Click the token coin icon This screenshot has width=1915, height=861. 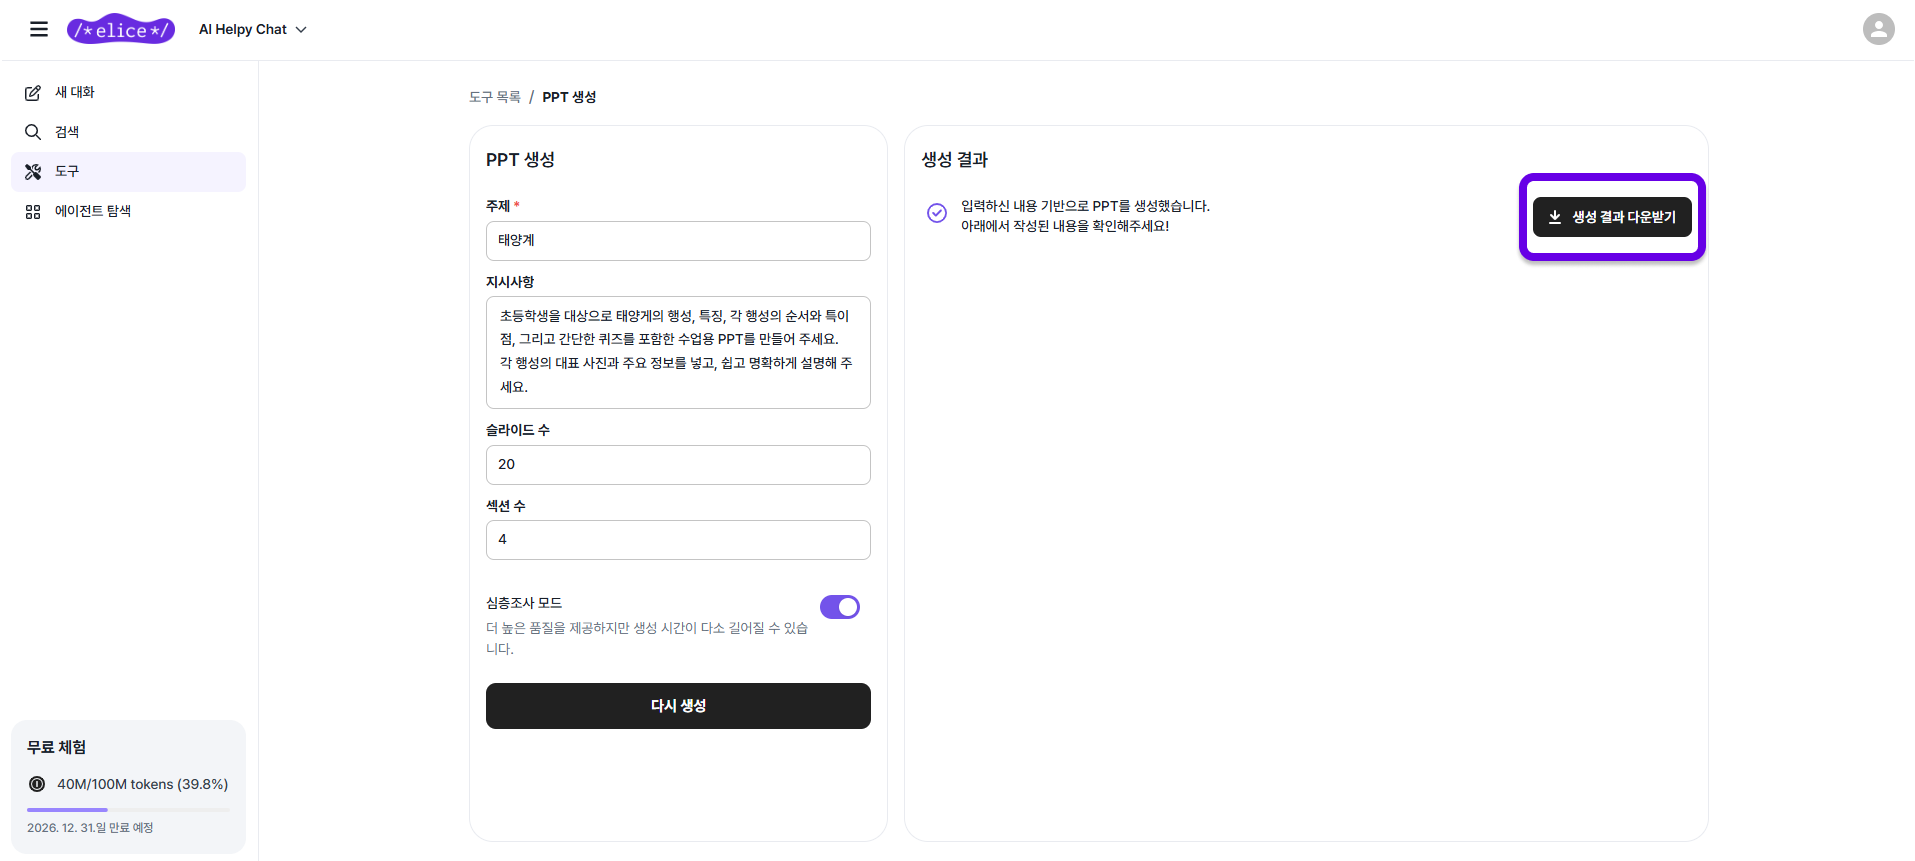click(37, 784)
